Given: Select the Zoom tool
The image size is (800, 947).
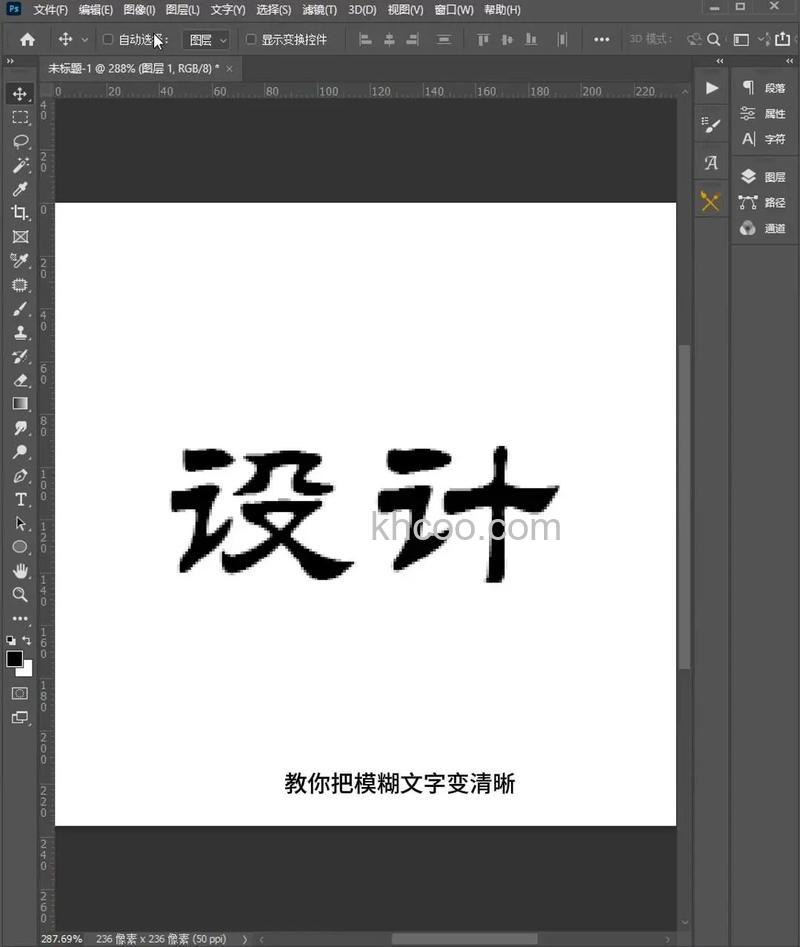Looking at the screenshot, I should coord(20,595).
